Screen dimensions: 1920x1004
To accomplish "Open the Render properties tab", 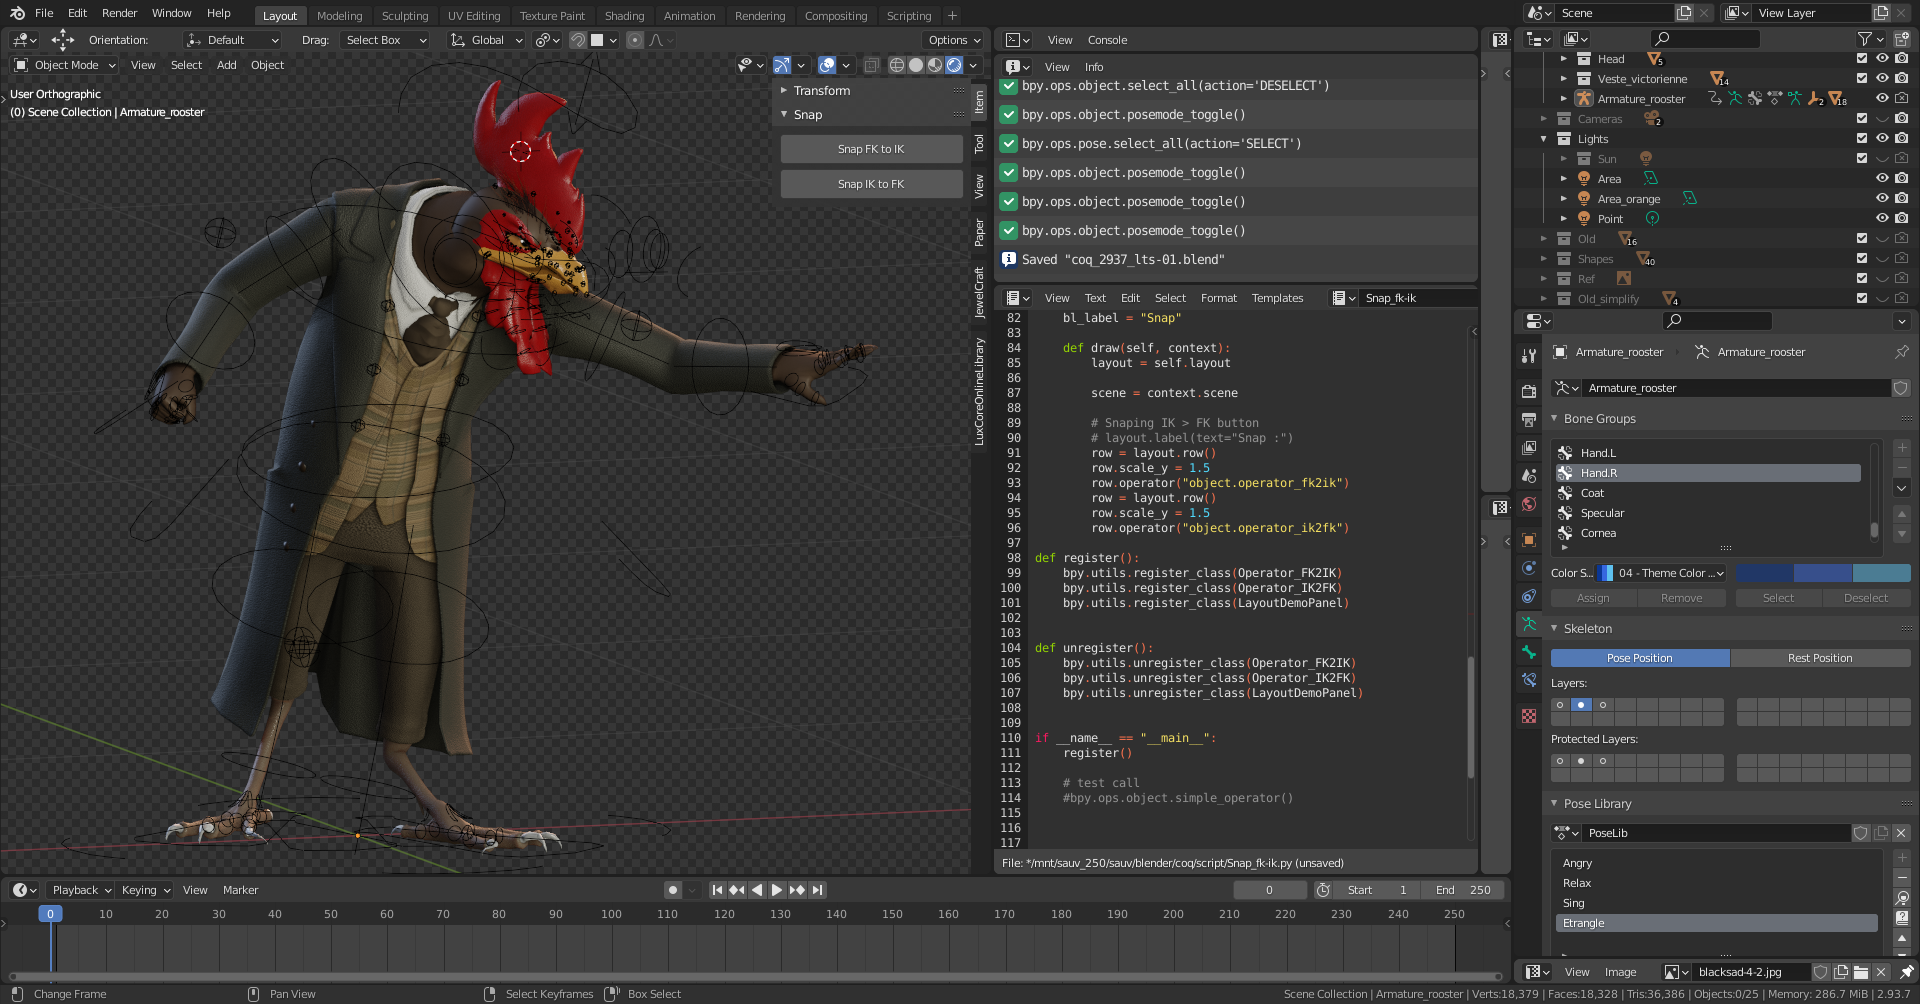I will click(1529, 391).
